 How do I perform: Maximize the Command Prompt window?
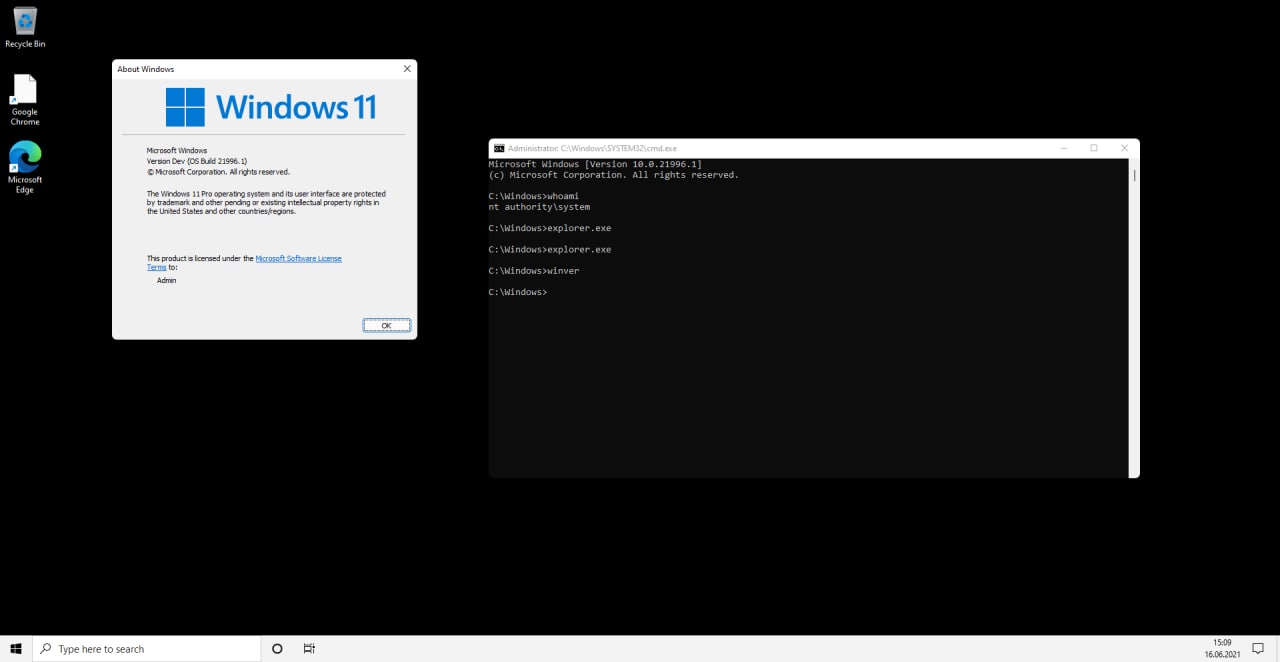click(1093, 148)
